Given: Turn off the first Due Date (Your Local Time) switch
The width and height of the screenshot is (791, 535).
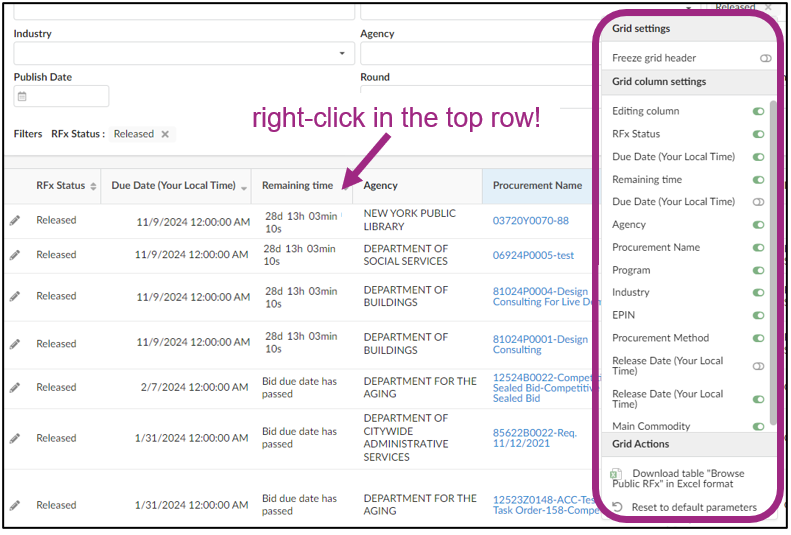Looking at the screenshot, I should (x=758, y=157).
